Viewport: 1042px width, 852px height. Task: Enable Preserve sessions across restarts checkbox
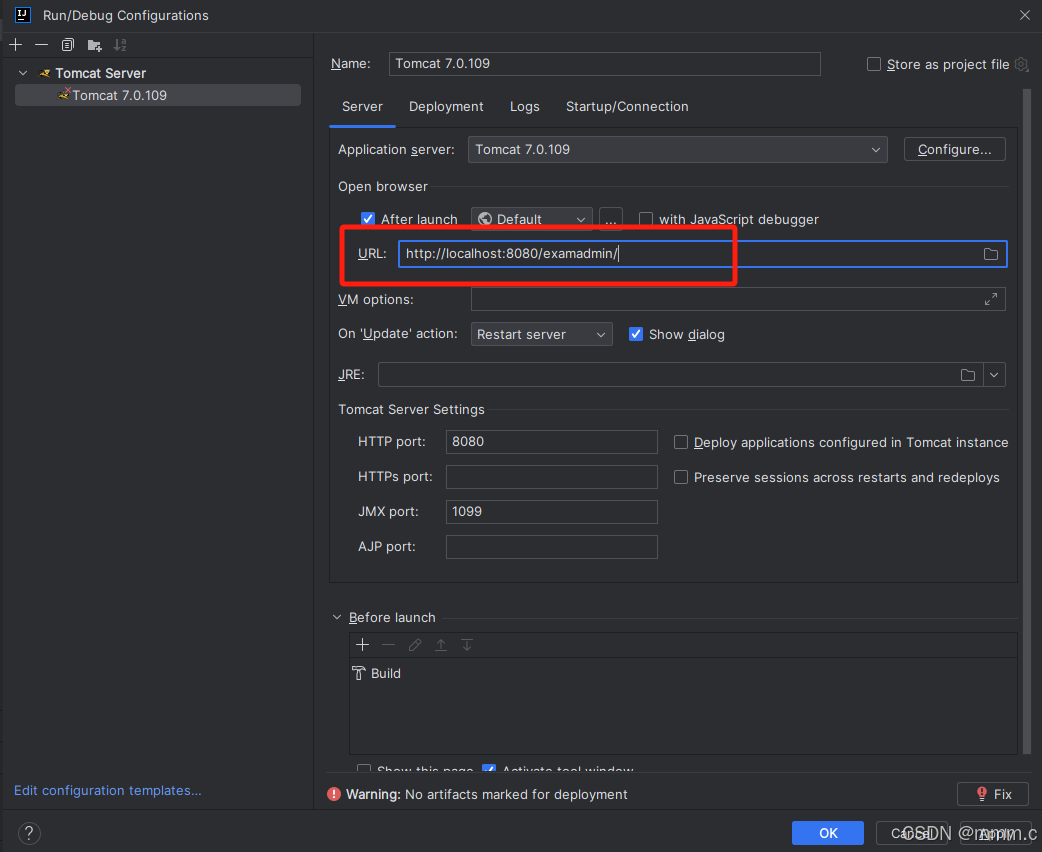pos(680,477)
